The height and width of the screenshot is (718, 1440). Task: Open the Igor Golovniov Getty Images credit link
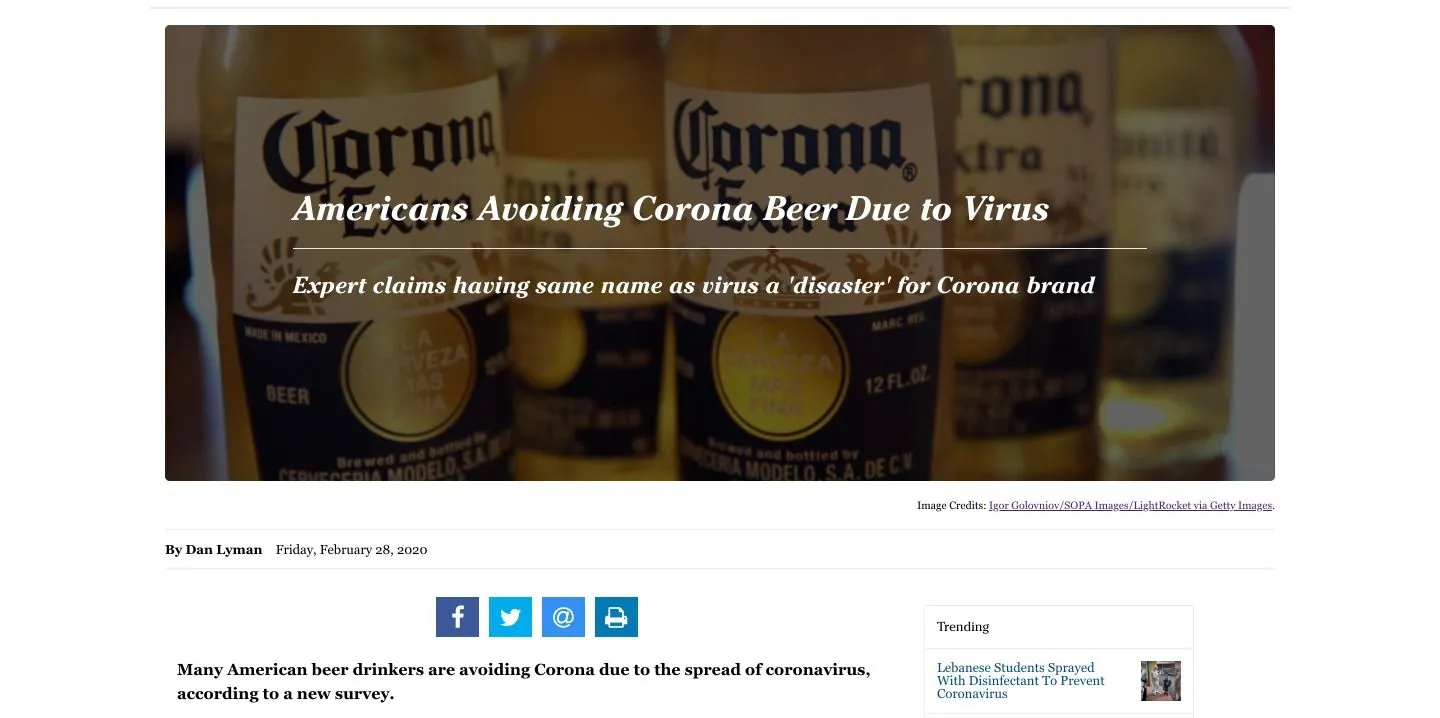[1130, 506]
